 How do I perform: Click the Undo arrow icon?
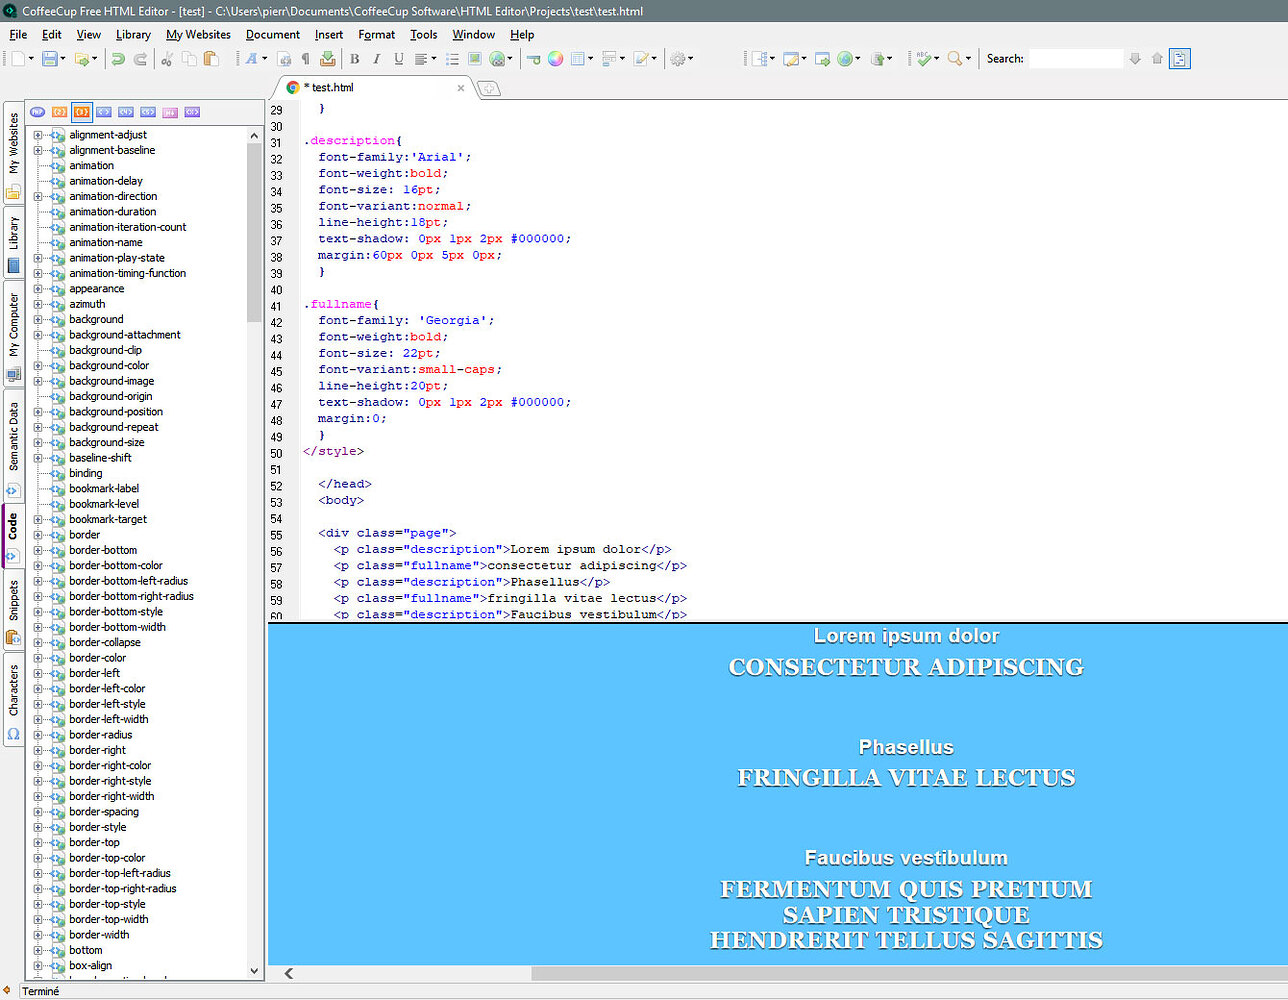click(x=117, y=59)
